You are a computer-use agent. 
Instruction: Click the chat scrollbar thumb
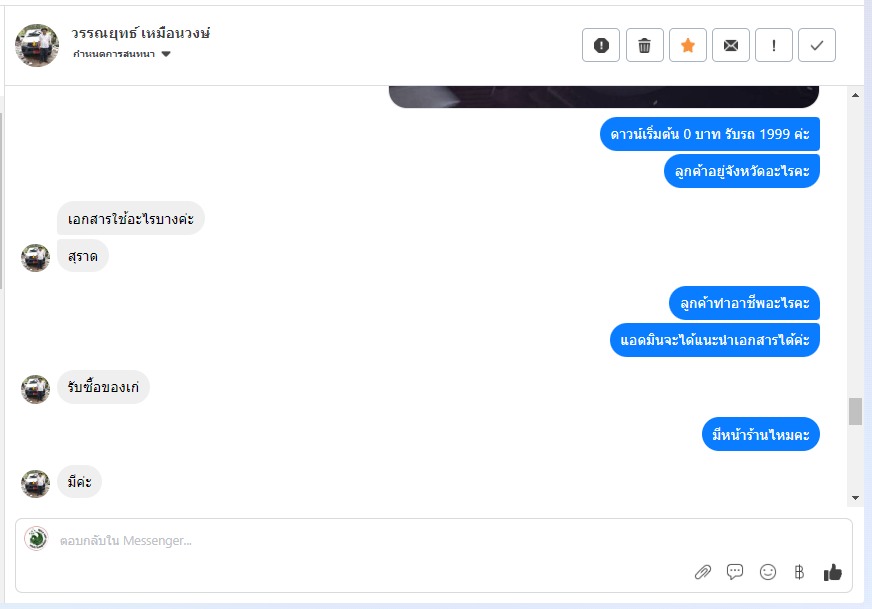855,412
